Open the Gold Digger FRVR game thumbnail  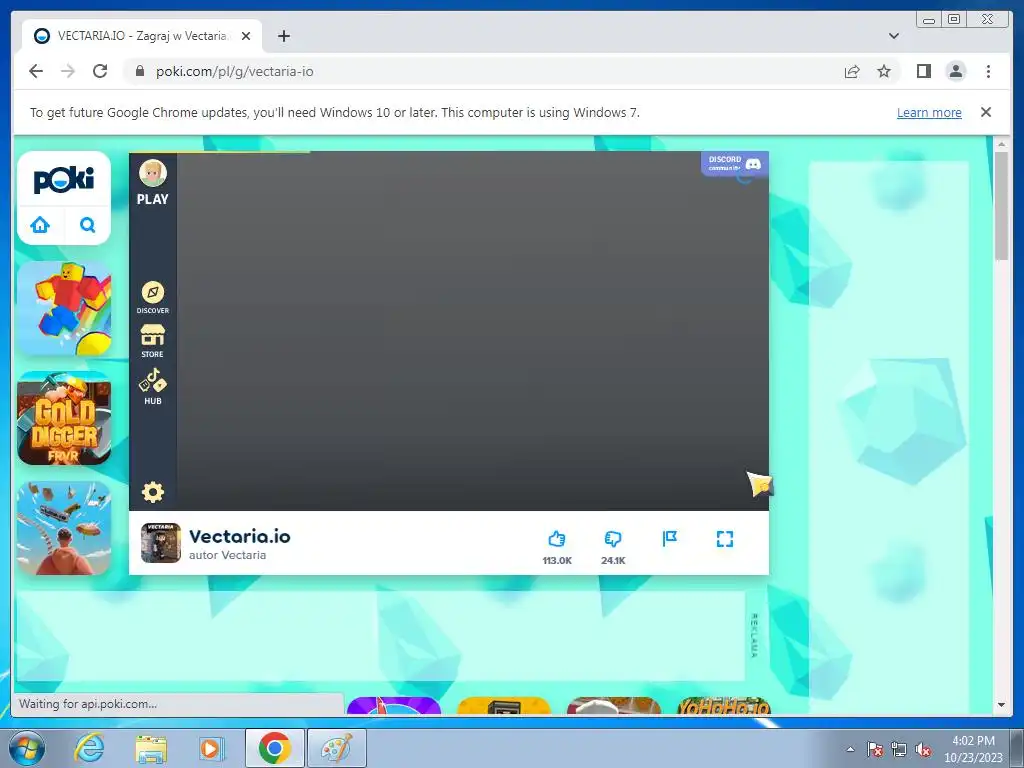coord(64,418)
